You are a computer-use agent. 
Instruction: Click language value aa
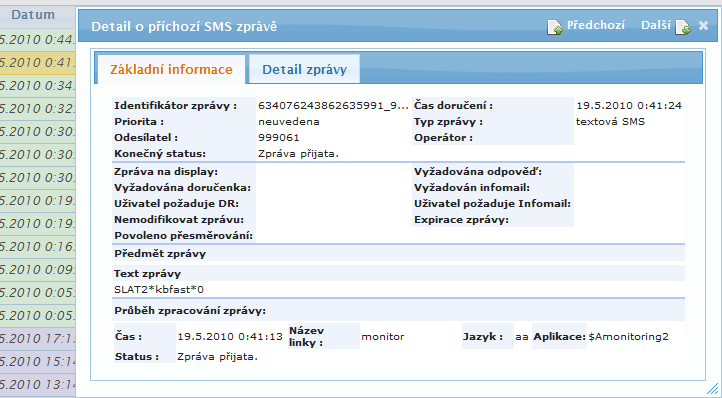click(522, 337)
